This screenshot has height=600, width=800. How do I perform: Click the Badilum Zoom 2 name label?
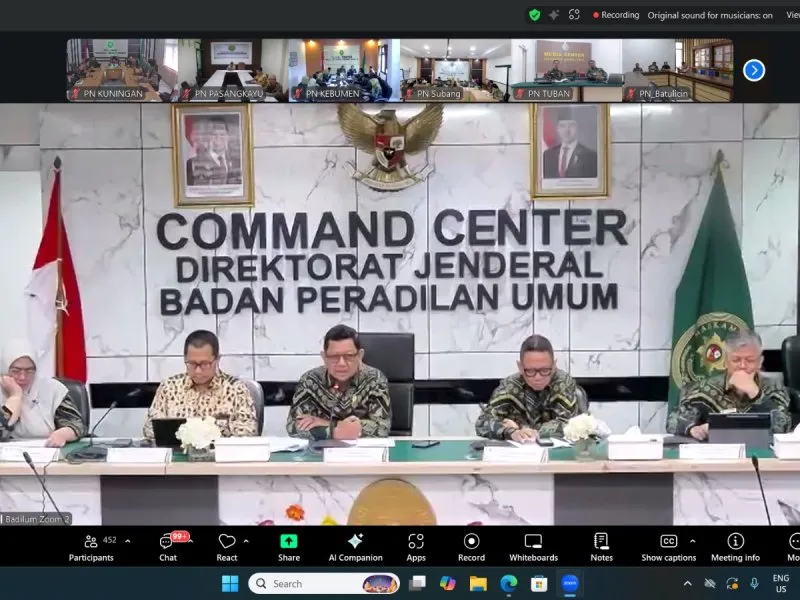(36, 519)
